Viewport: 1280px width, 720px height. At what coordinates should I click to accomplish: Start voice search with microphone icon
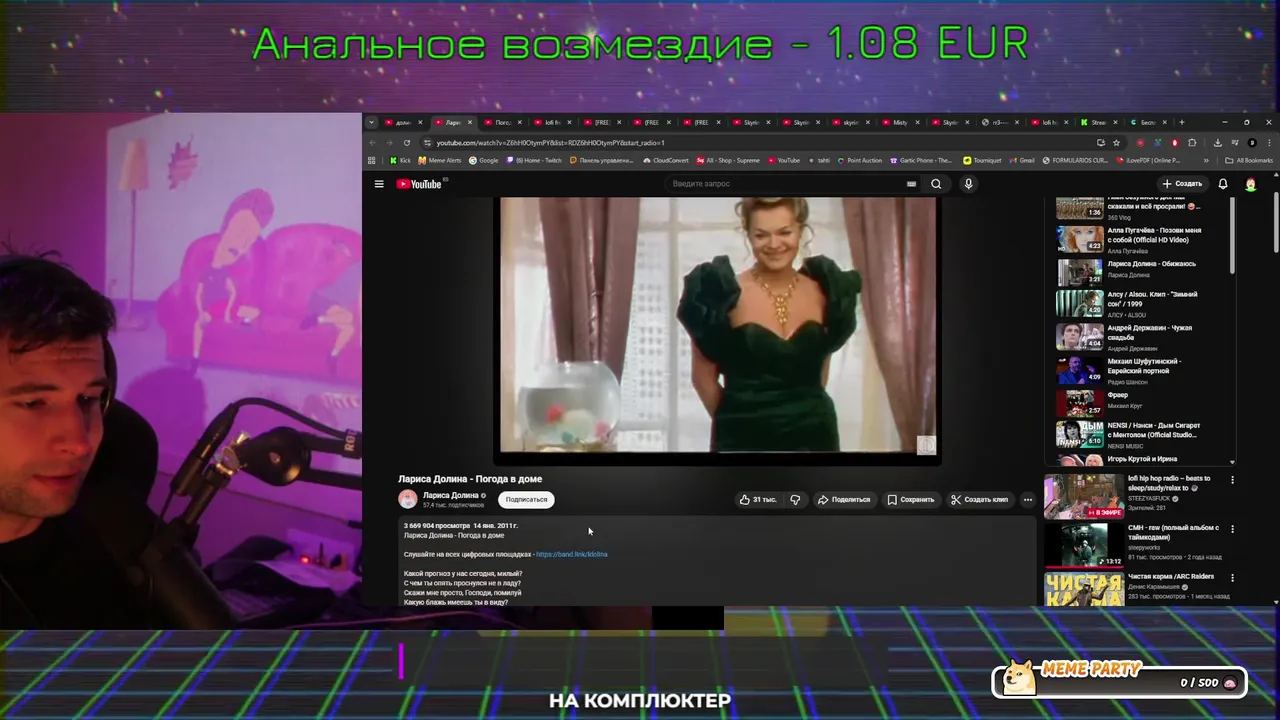968,184
